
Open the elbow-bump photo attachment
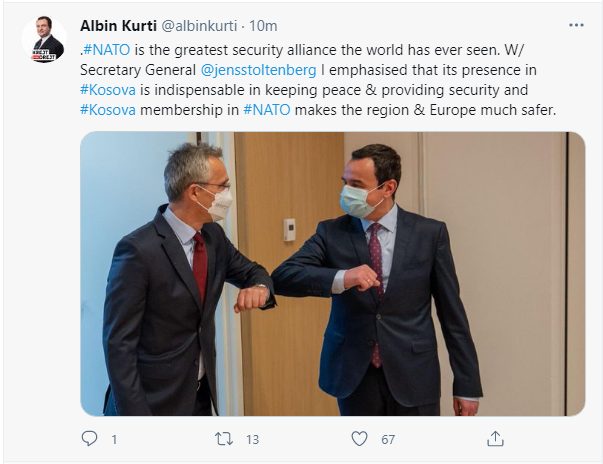(x=333, y=274)
